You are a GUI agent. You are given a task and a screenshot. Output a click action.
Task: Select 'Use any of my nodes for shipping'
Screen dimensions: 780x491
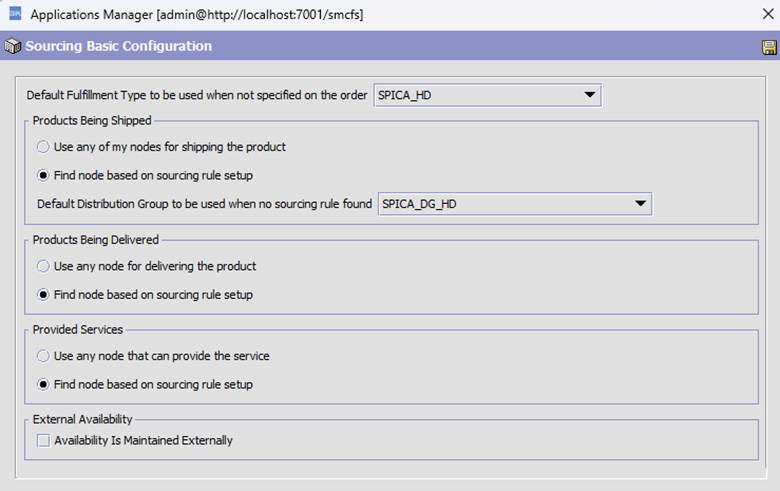pos(43,147)
